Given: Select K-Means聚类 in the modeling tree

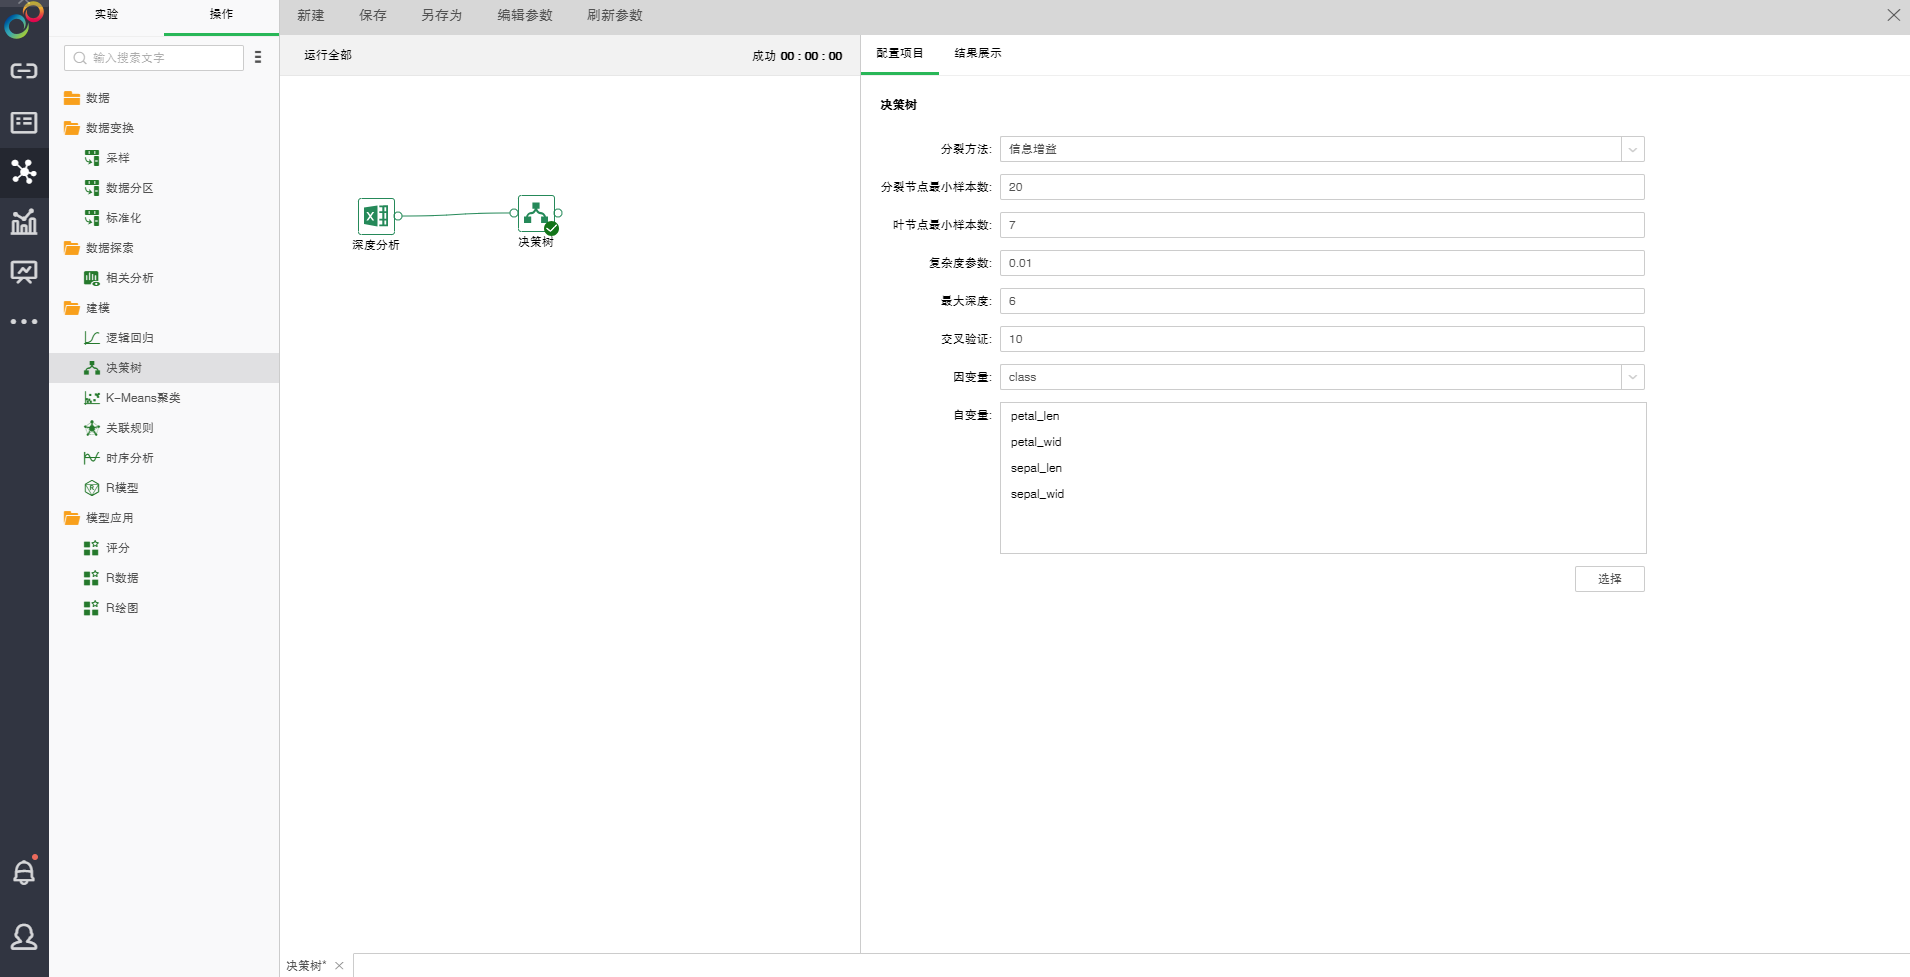Looking at the screenshot, I should (143, 398).
